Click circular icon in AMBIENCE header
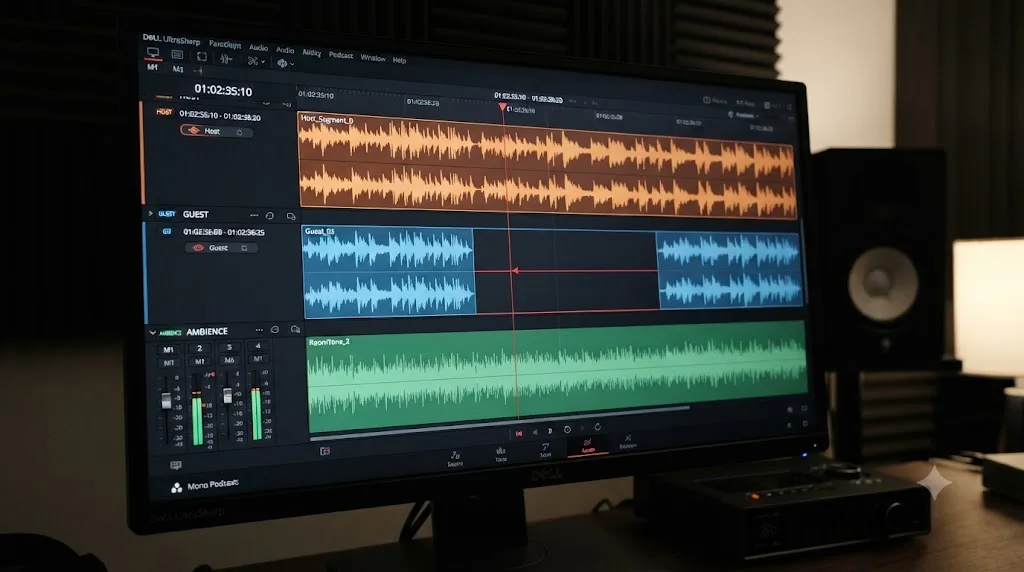Screen dimensions: 1024x572 point(275,330)
